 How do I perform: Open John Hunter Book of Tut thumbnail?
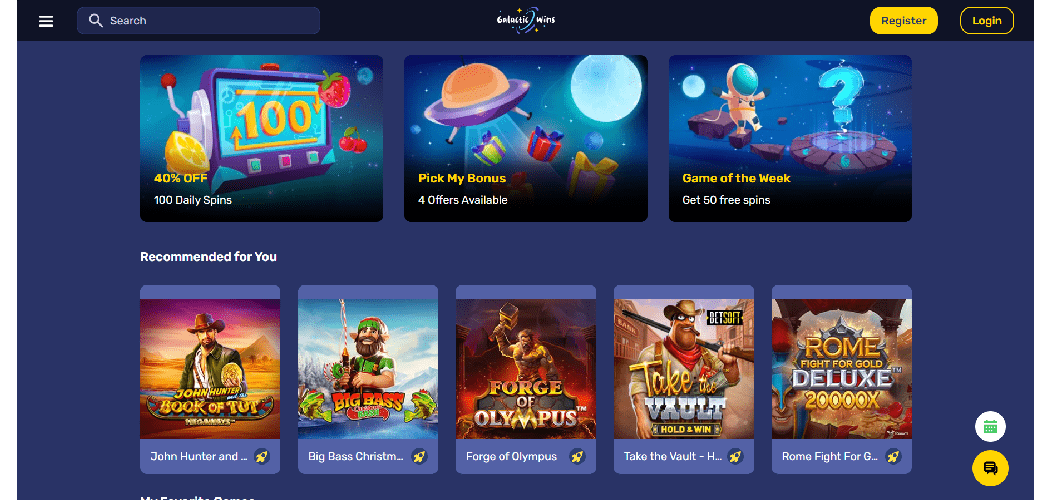[x=210, y=369]
